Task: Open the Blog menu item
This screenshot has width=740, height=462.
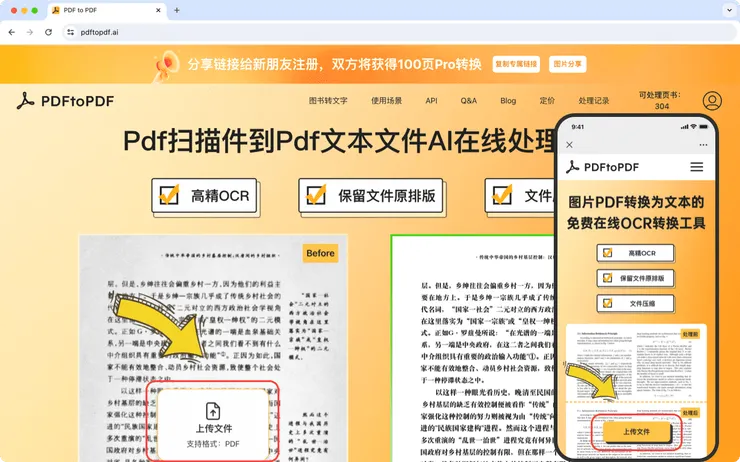Action: [508, 101]
